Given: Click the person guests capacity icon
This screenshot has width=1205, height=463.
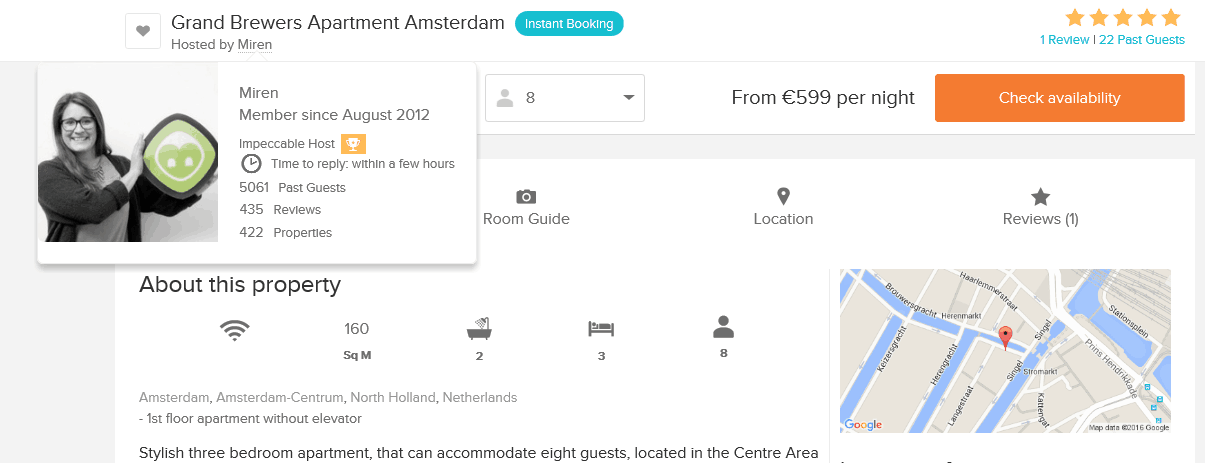Looking at the screenshot, I should pyautogui.click(x=724, y=326).
